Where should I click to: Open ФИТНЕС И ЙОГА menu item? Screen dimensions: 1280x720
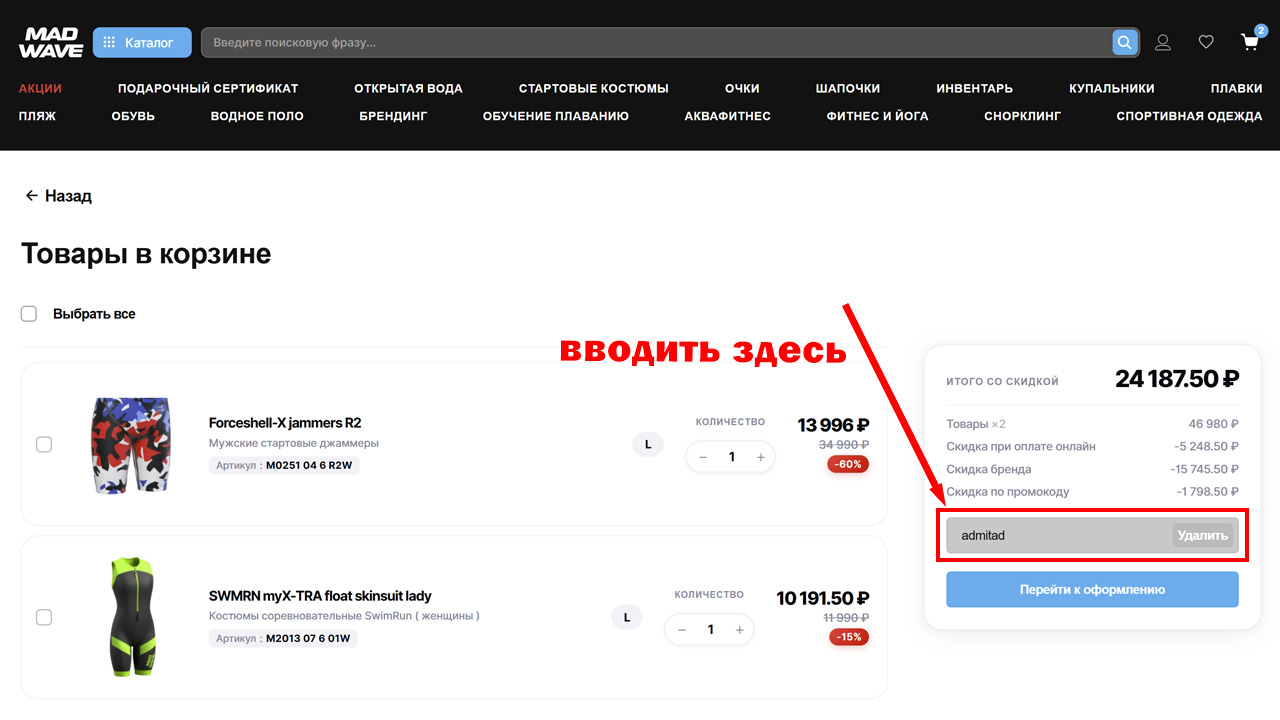[x=877, y=116]
